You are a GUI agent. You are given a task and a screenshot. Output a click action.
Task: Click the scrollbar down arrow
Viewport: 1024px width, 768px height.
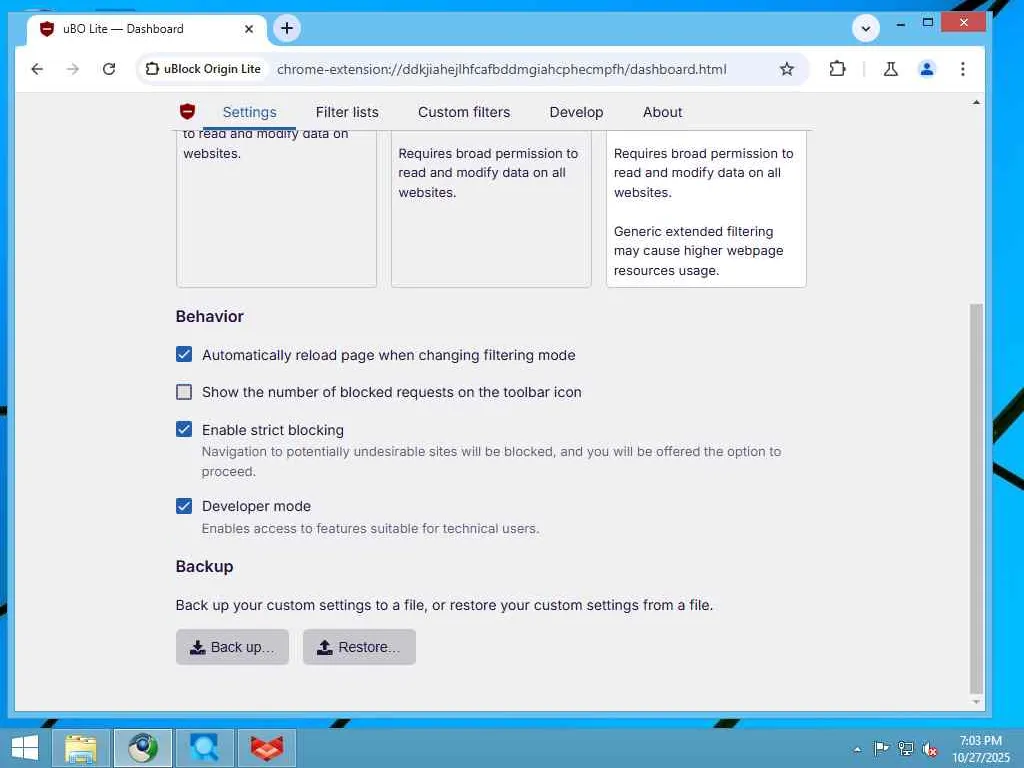pyautogui.click(x=976, y=702)
